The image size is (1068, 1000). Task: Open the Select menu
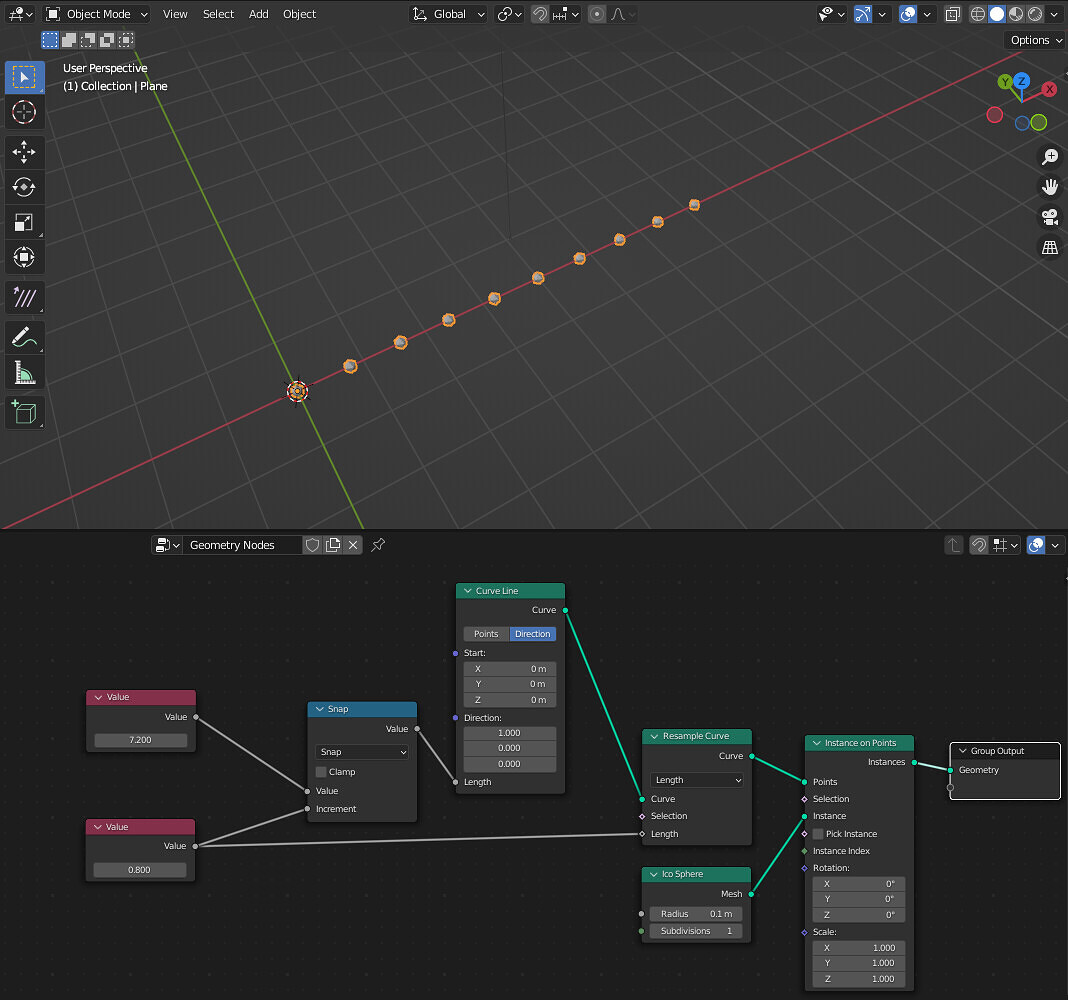(x=218, y=14)
